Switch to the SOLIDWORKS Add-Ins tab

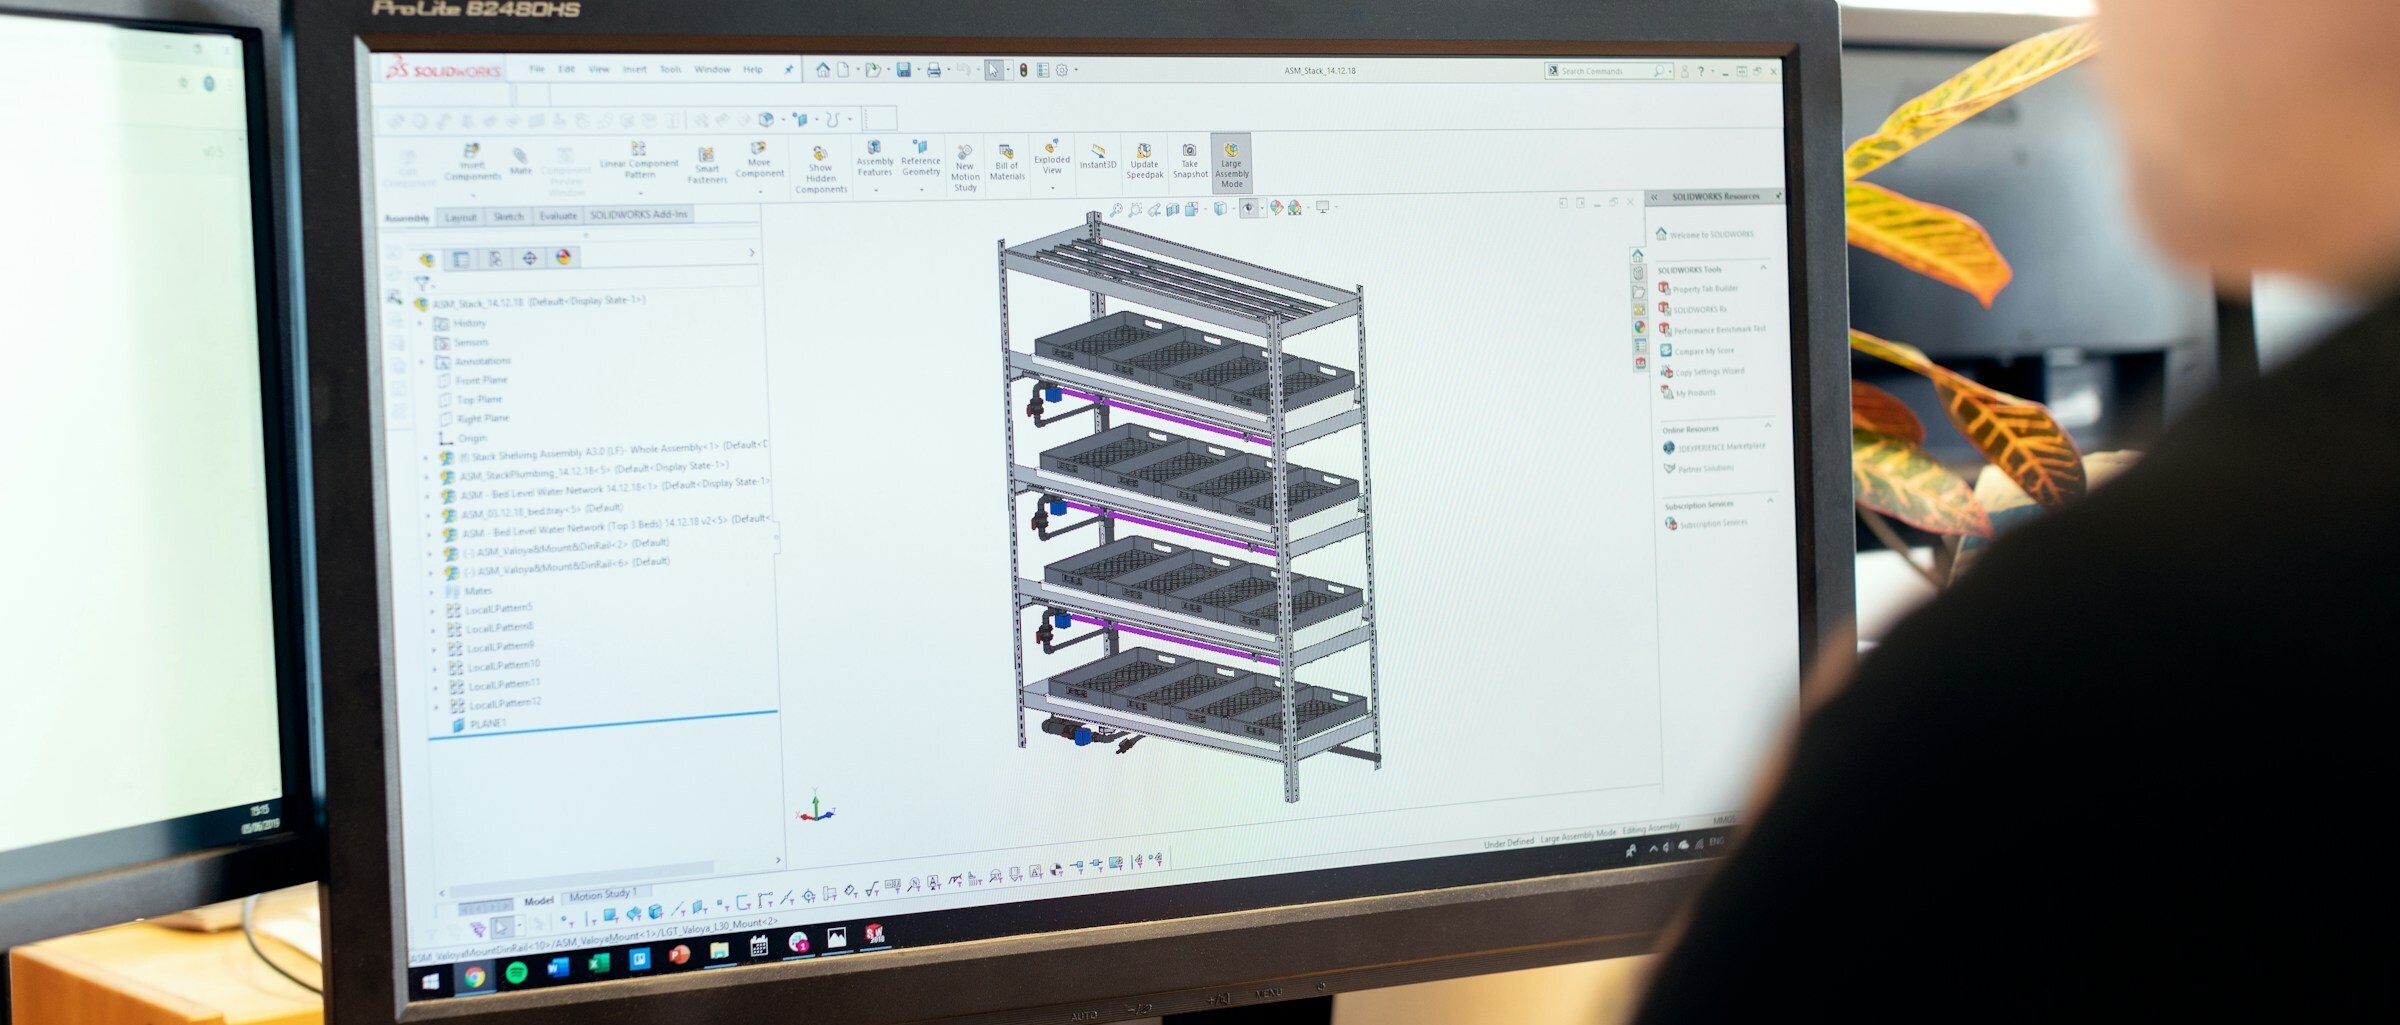click(638, 214)
